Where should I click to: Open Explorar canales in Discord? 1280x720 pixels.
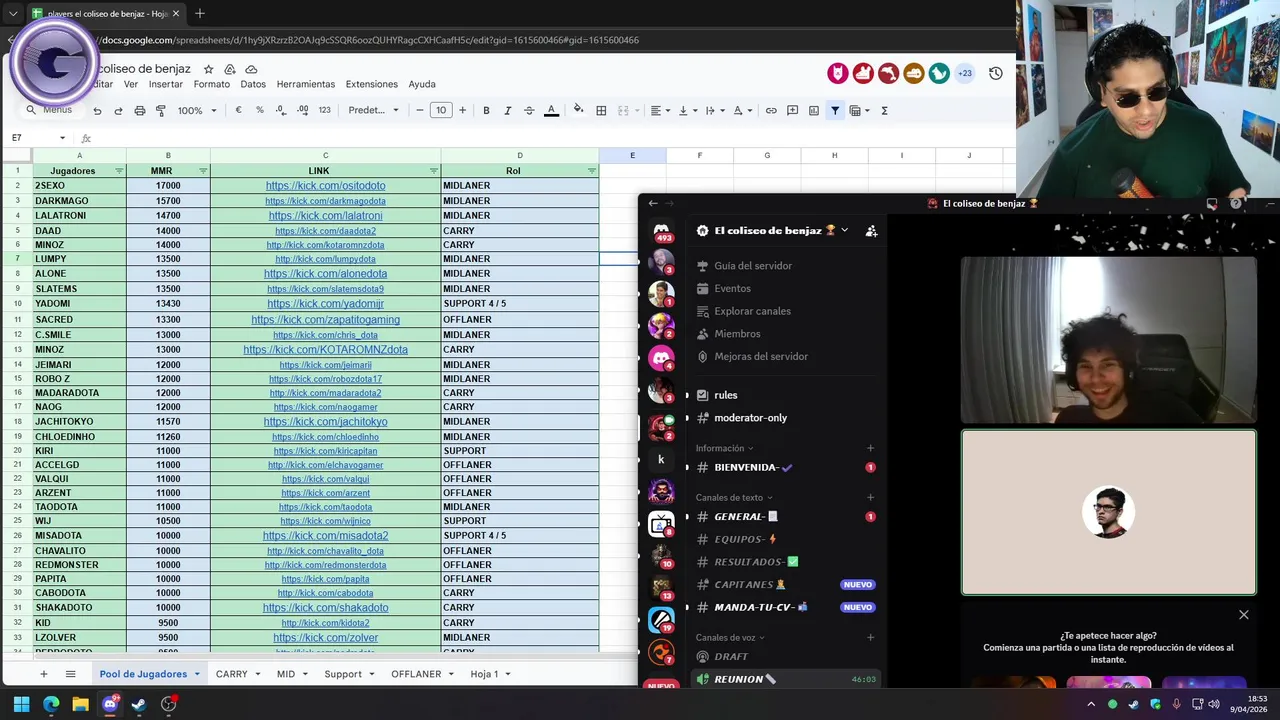coord(752,311)
